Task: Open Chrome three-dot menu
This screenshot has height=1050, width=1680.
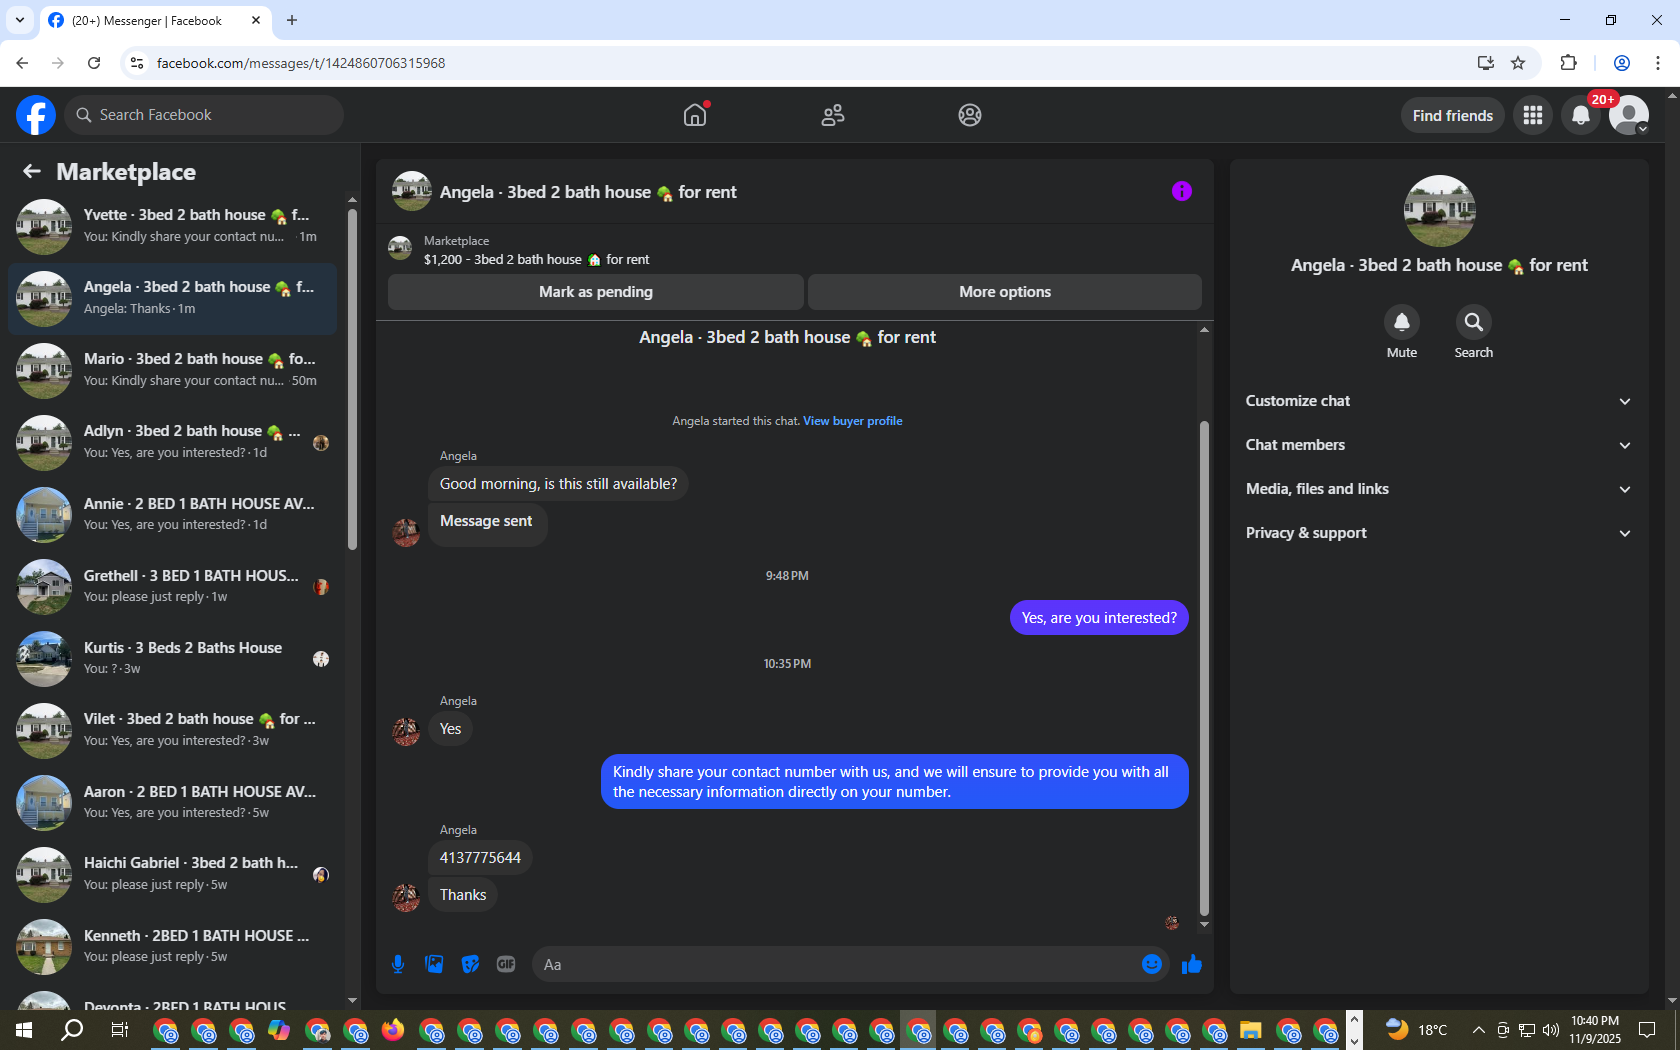Action: [1658, 63]
